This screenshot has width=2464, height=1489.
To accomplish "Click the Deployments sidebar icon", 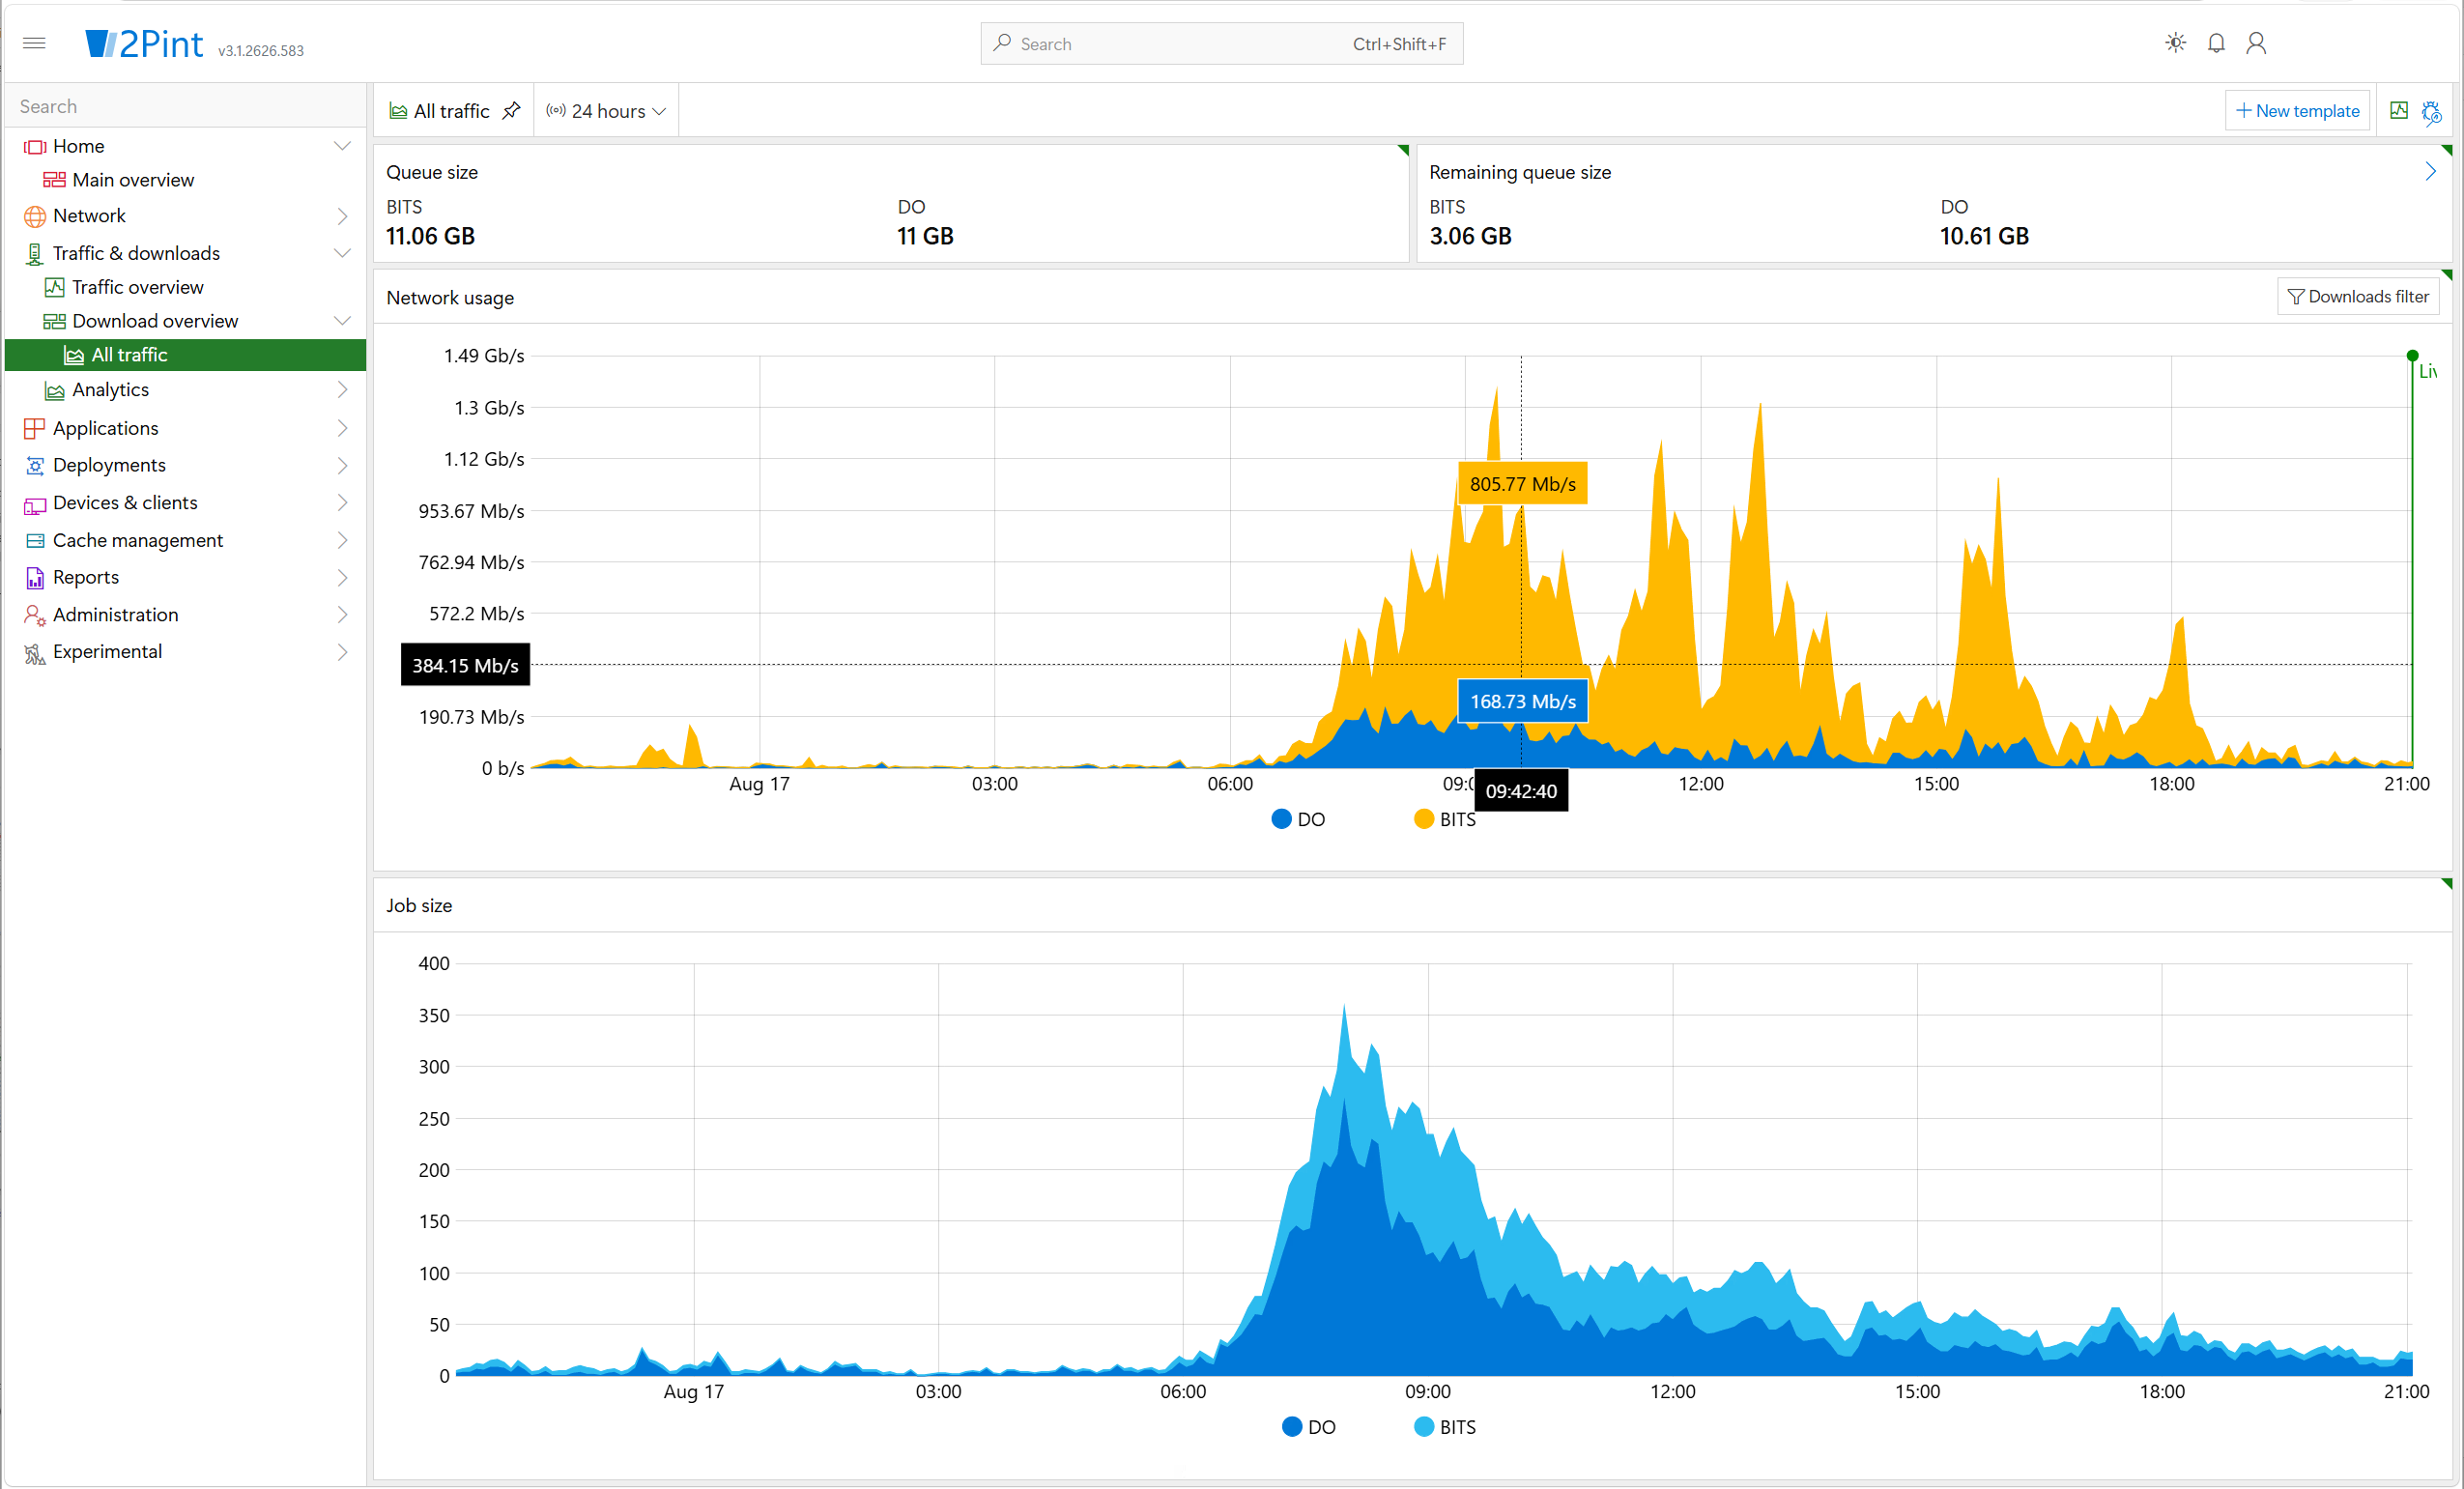I will pos(35,465).
